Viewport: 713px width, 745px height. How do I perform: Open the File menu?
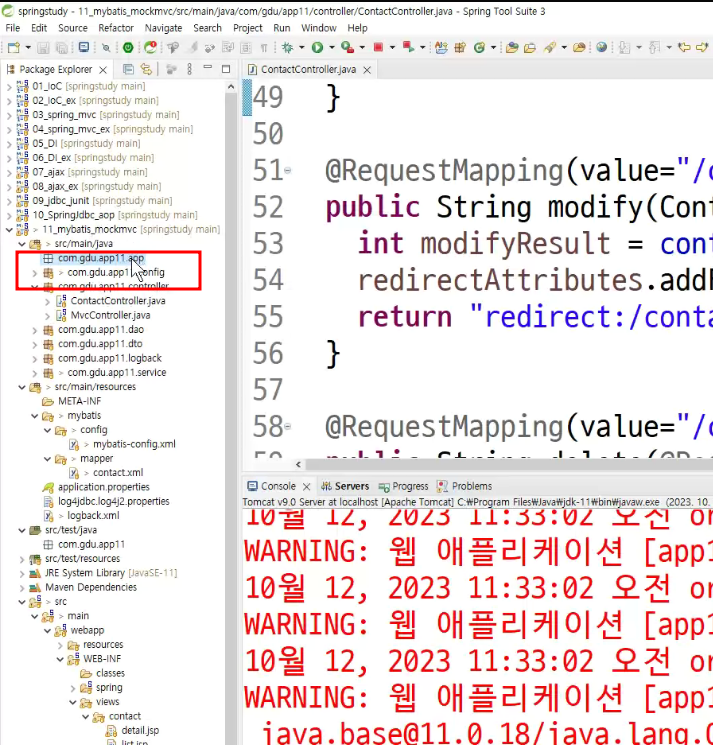[x=12, y=28]
